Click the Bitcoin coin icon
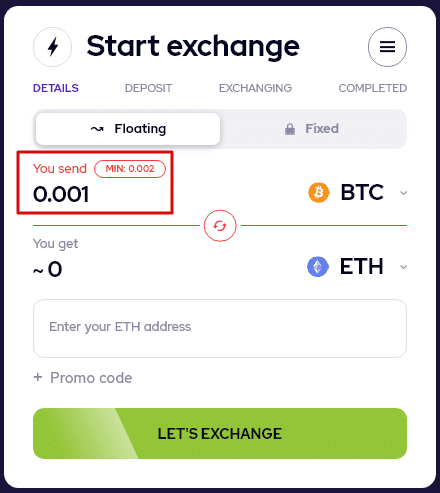The image size is (440, 493). point(319,192)
